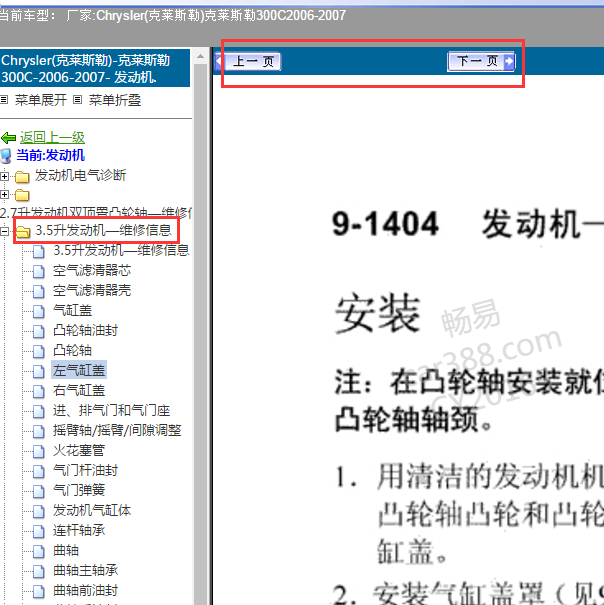Click the tree panel scrollbar up arrow
Image resolution: width=604 pixels, height=605 pixels.
200,57
